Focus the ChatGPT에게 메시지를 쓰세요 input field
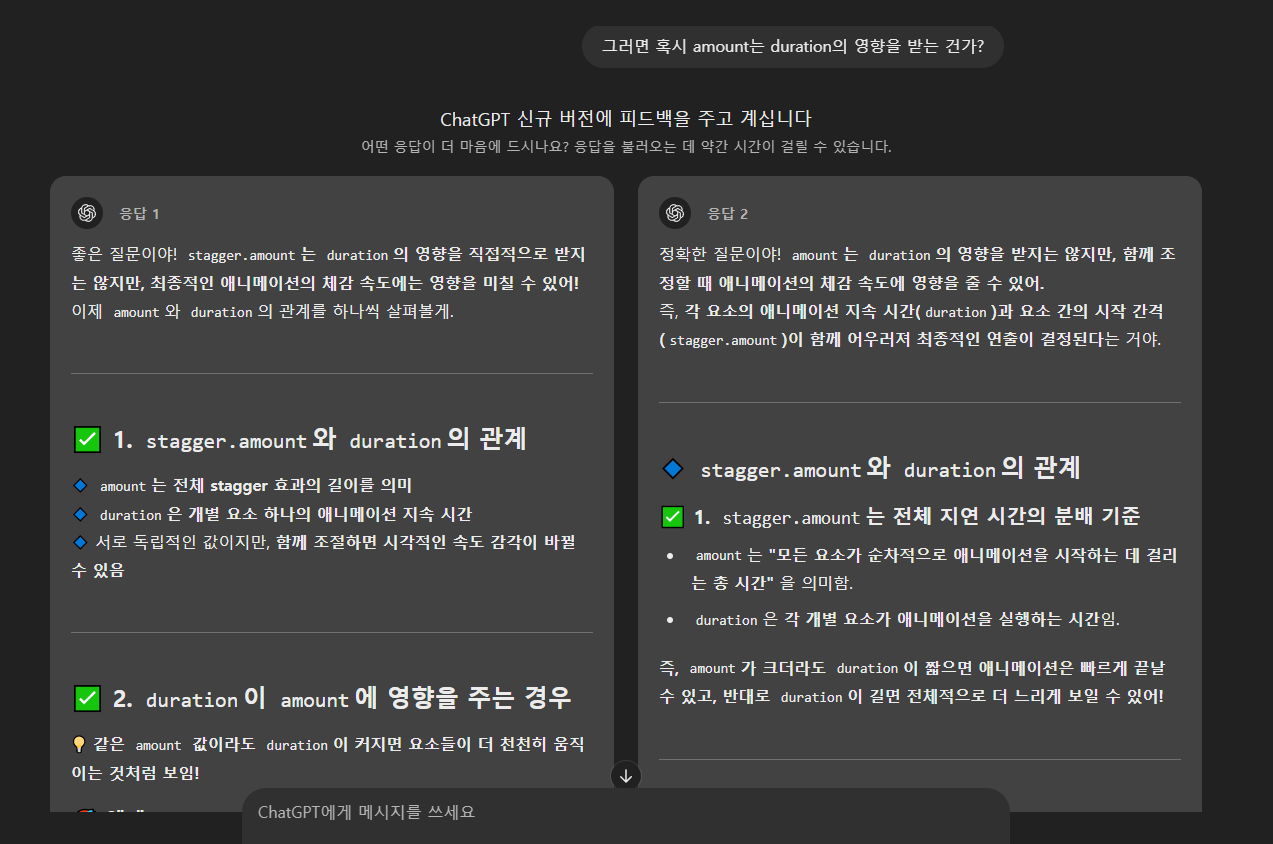Screen dimensions: 1273x844 [x=625, y=812]
